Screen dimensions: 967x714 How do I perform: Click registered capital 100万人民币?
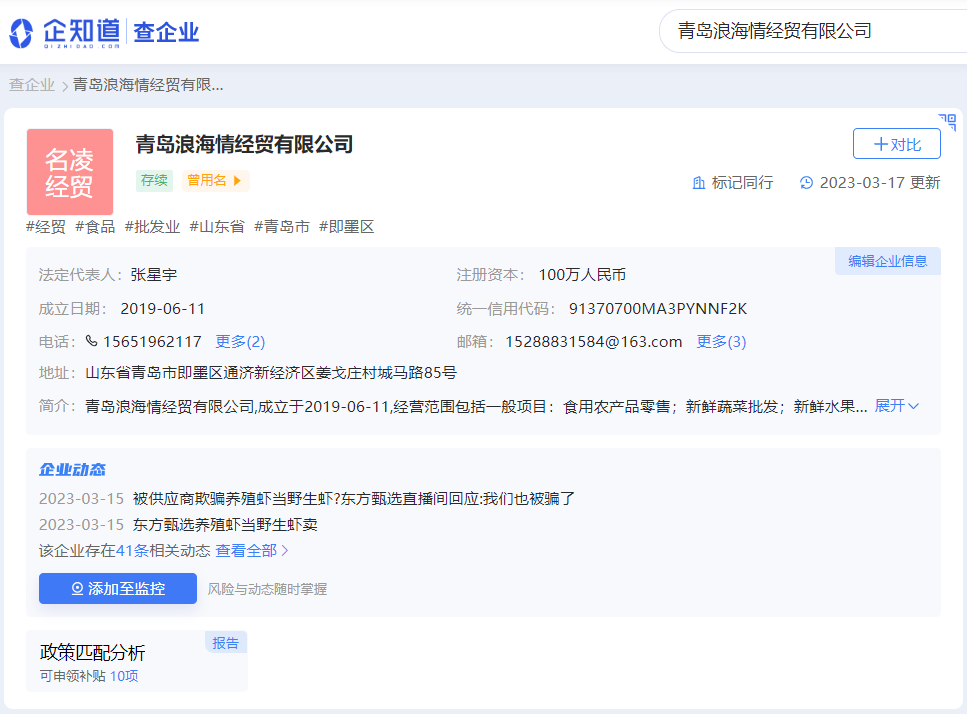[582, 275]
